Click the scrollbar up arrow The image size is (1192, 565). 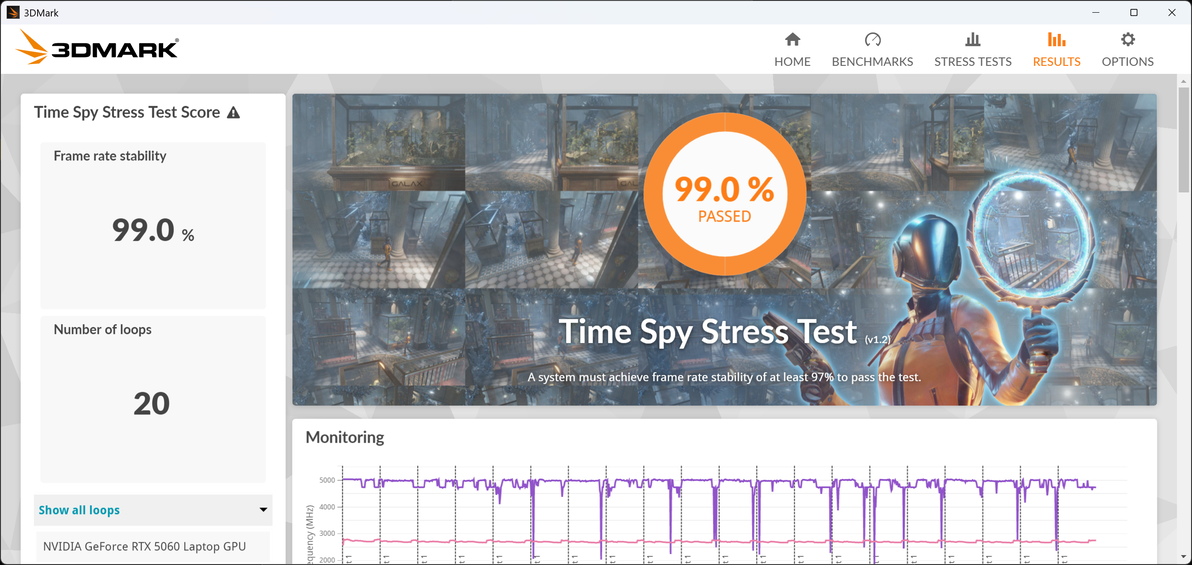1184,81
